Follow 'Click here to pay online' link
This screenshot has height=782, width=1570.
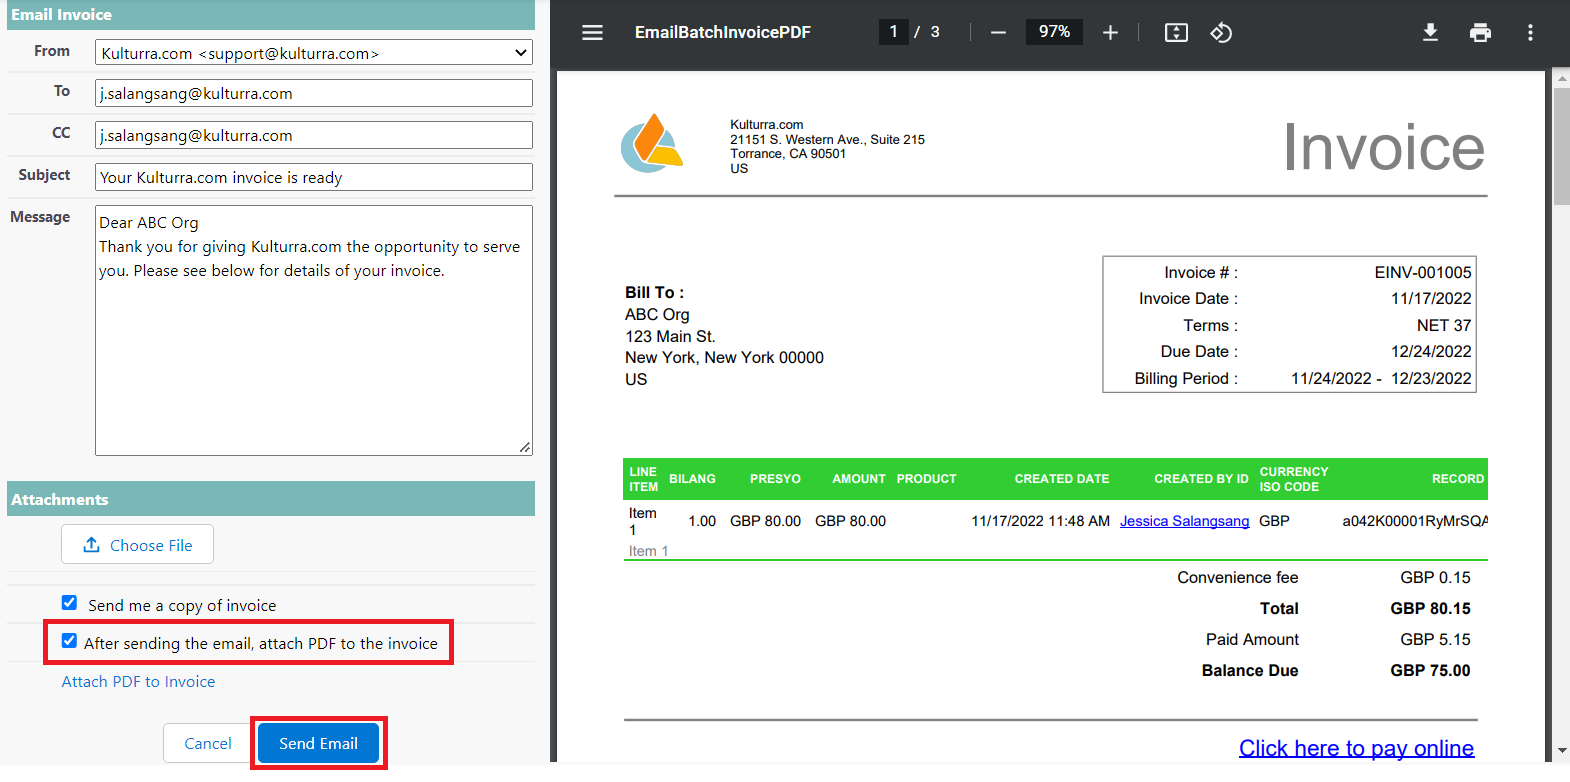point(1356,748)
